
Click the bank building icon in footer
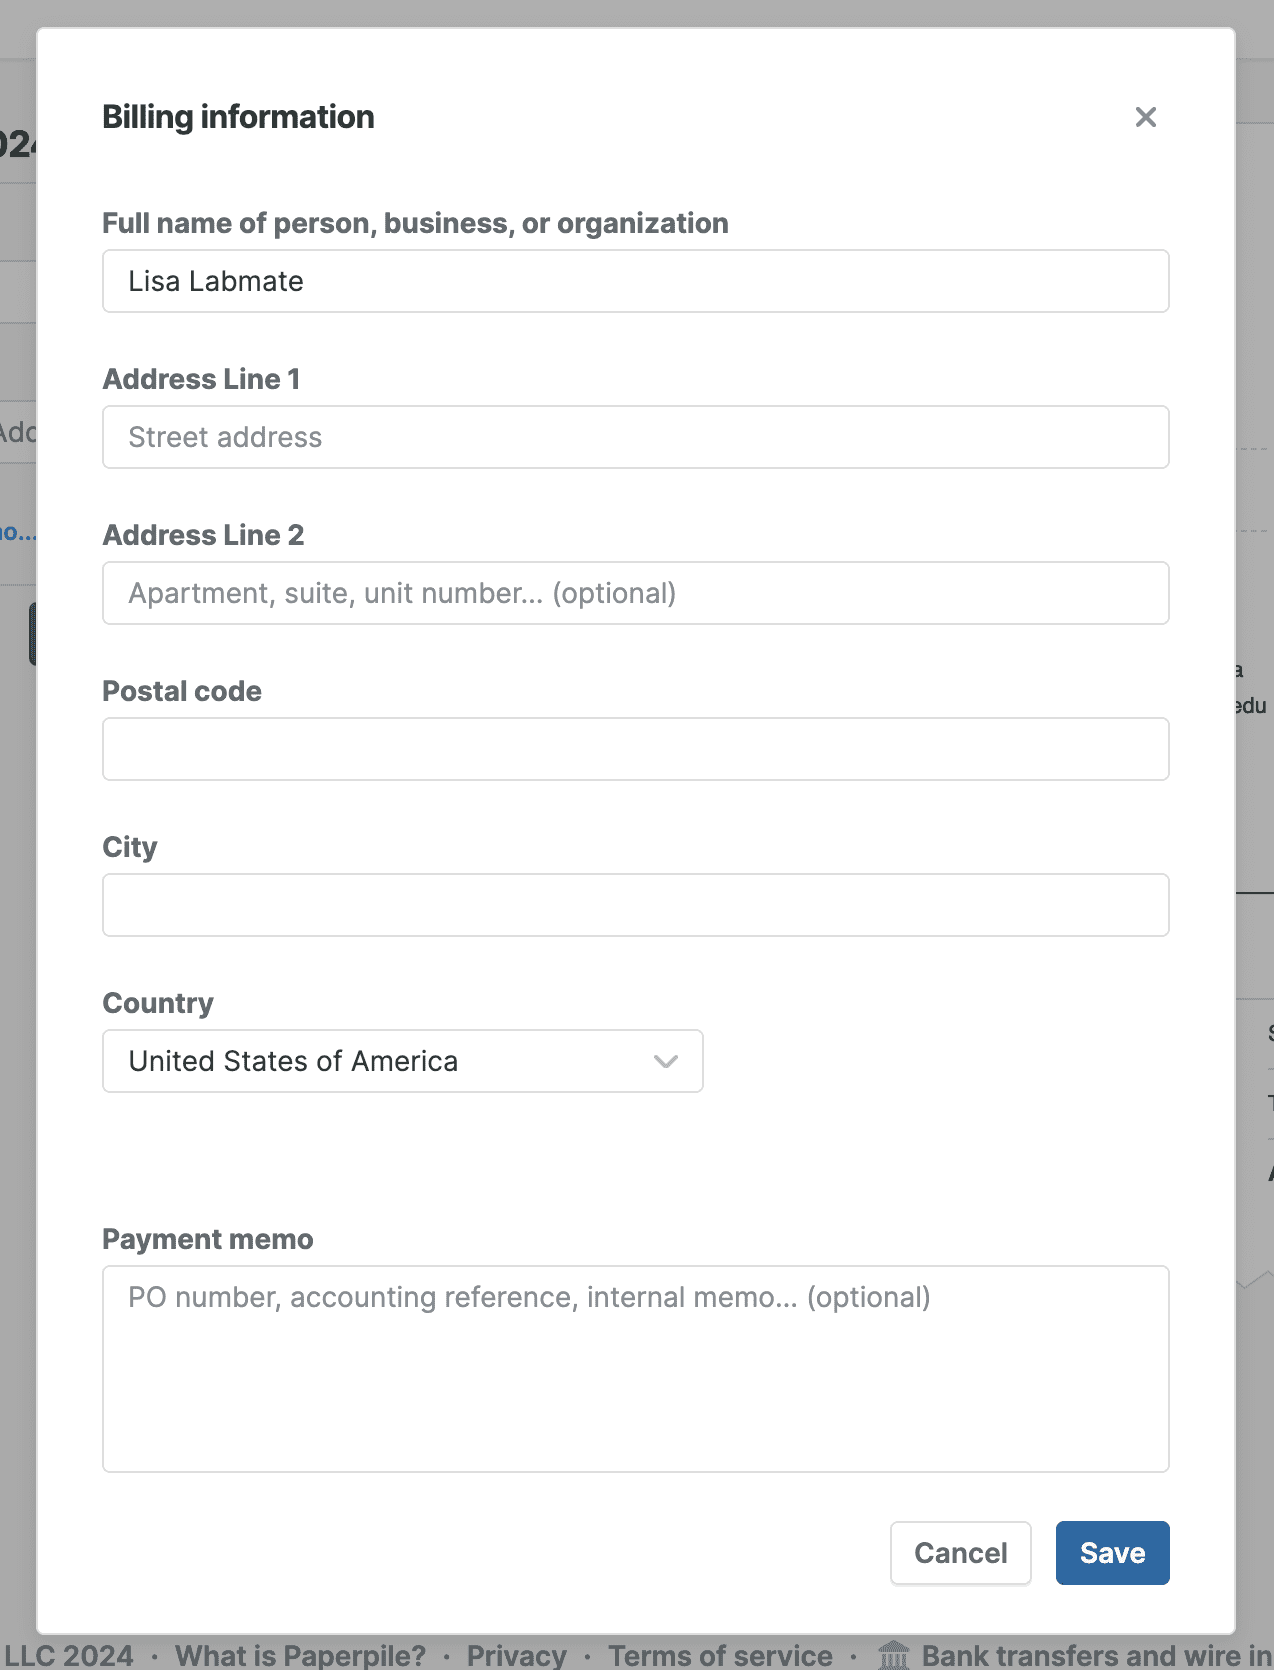click(893, 1655)
